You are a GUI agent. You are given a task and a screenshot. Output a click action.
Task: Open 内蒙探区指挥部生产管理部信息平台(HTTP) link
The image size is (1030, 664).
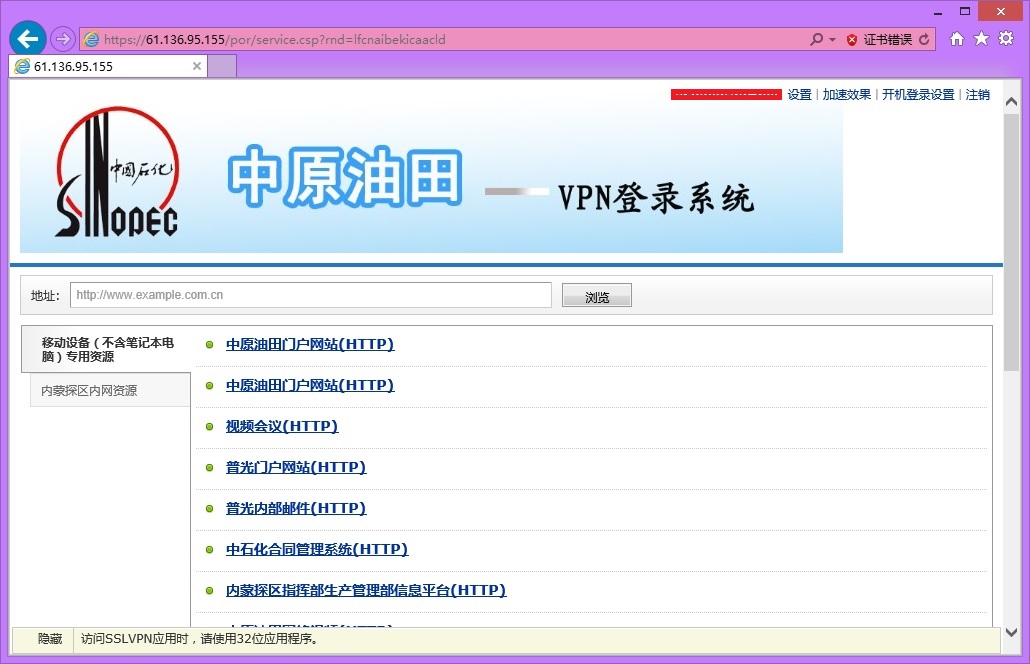[366, 590]
